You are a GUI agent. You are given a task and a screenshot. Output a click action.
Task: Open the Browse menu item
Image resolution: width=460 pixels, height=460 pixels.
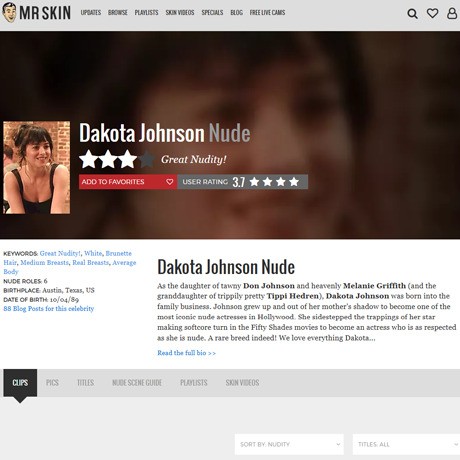tap(118, 13)
